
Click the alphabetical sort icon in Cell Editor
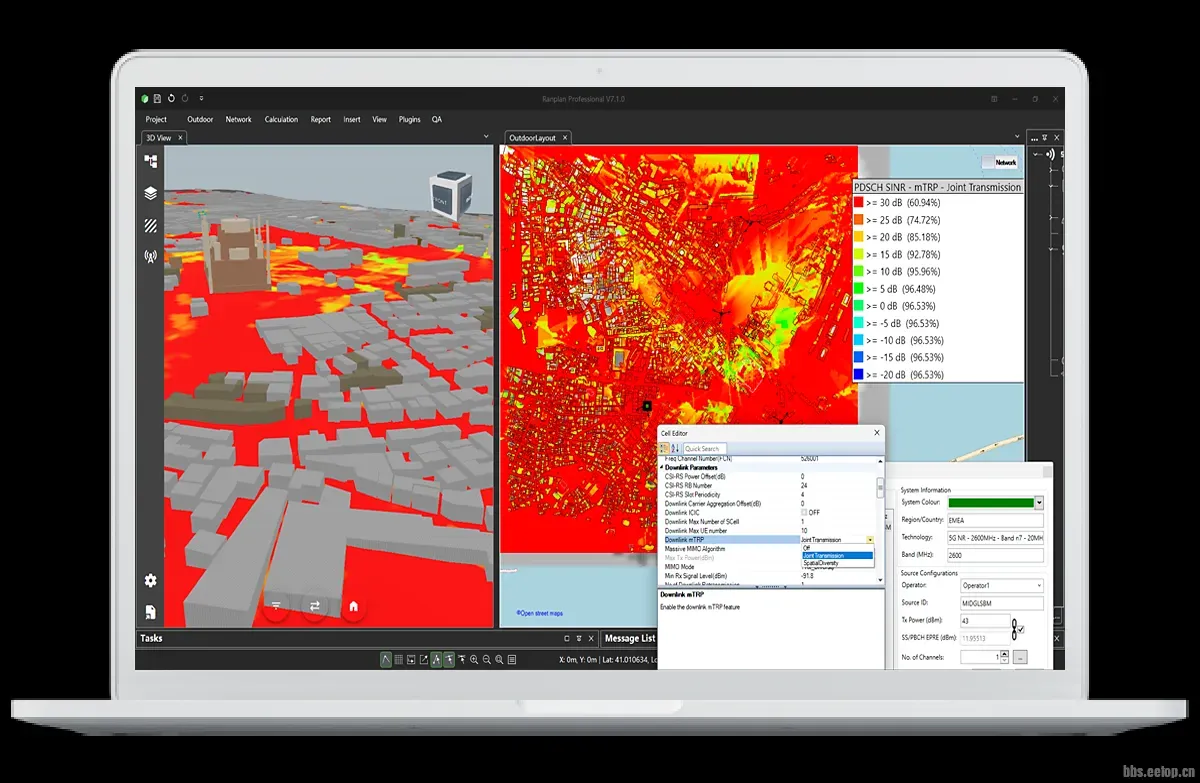click(x=675, y=448)
